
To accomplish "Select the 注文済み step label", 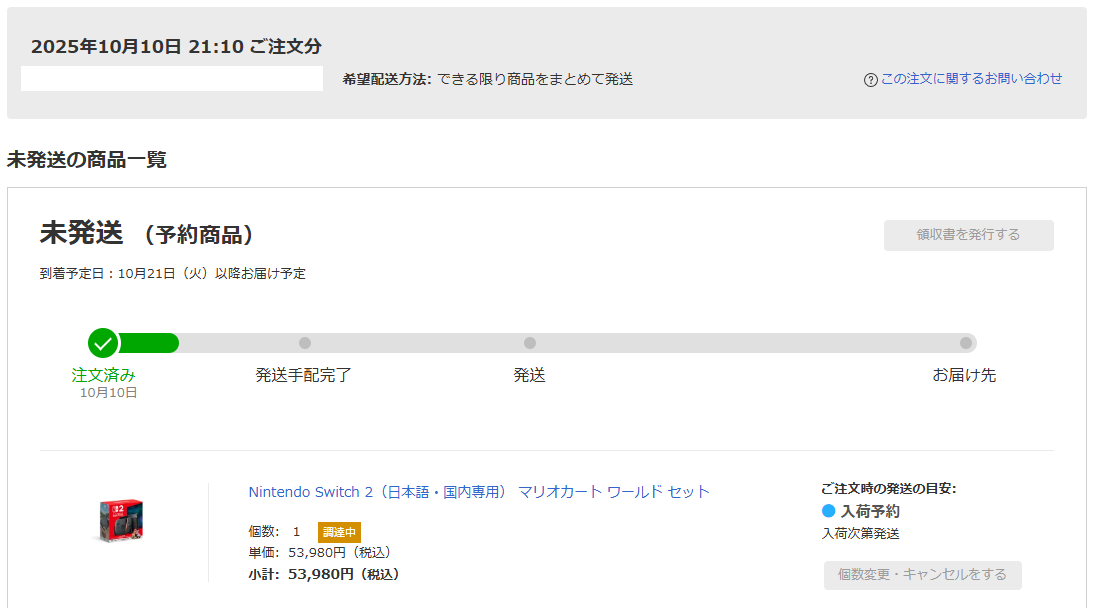I will coord(103,375).
